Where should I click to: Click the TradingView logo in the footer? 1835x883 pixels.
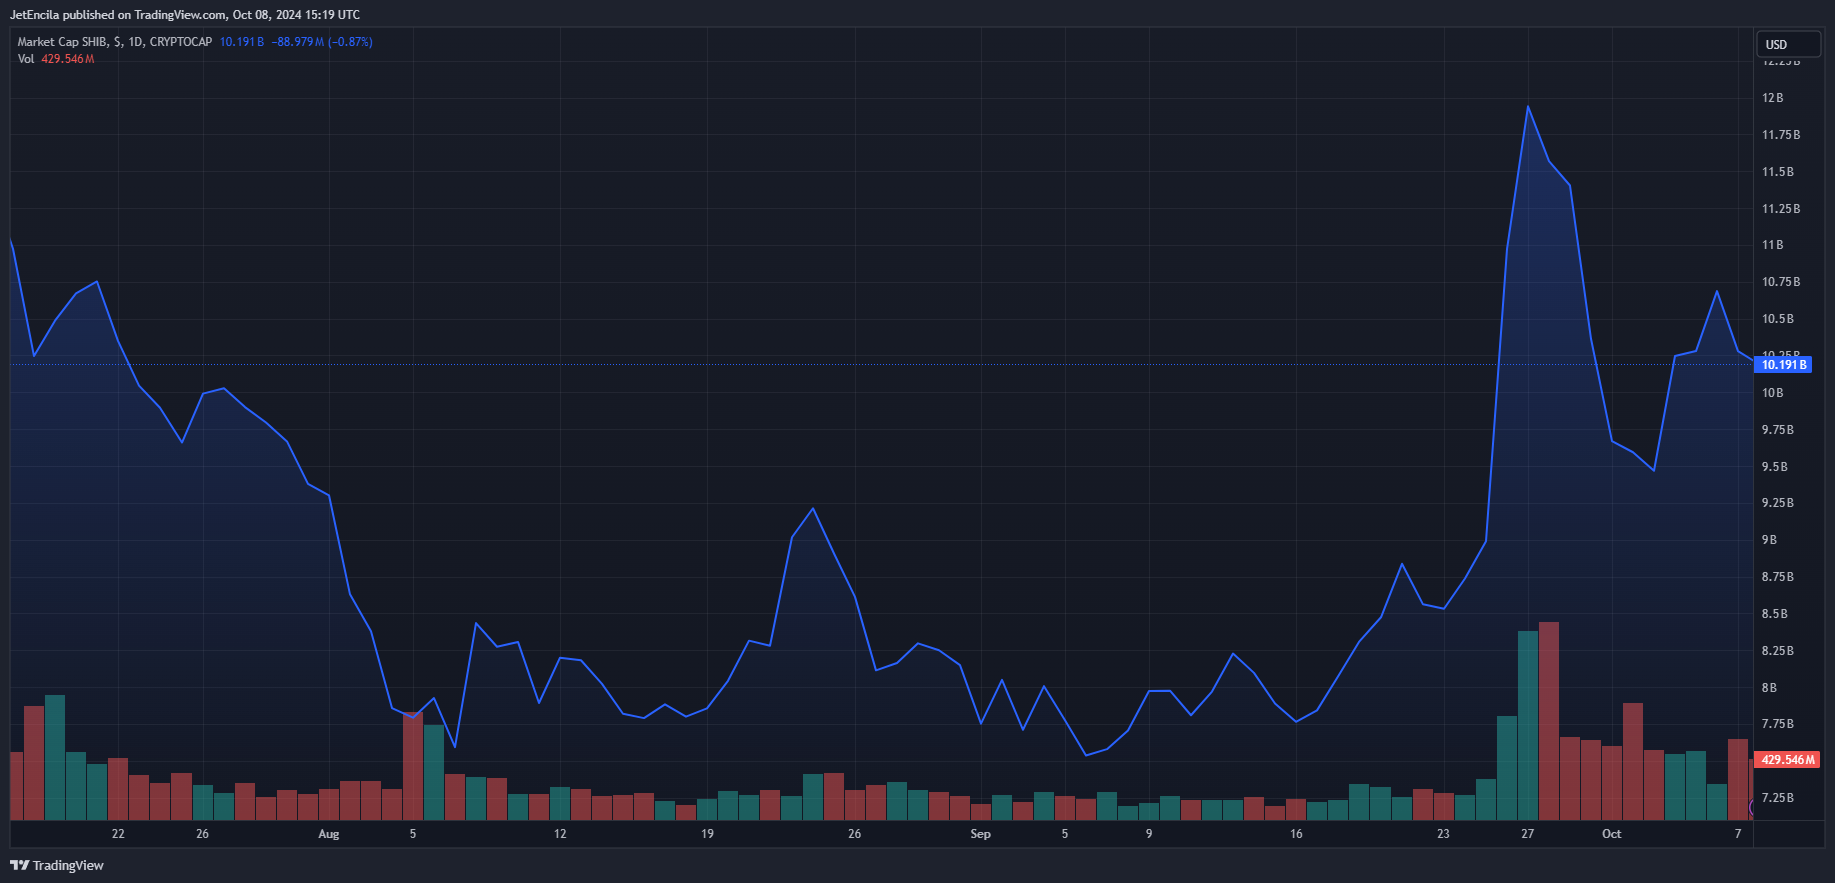tap(57, 865)
